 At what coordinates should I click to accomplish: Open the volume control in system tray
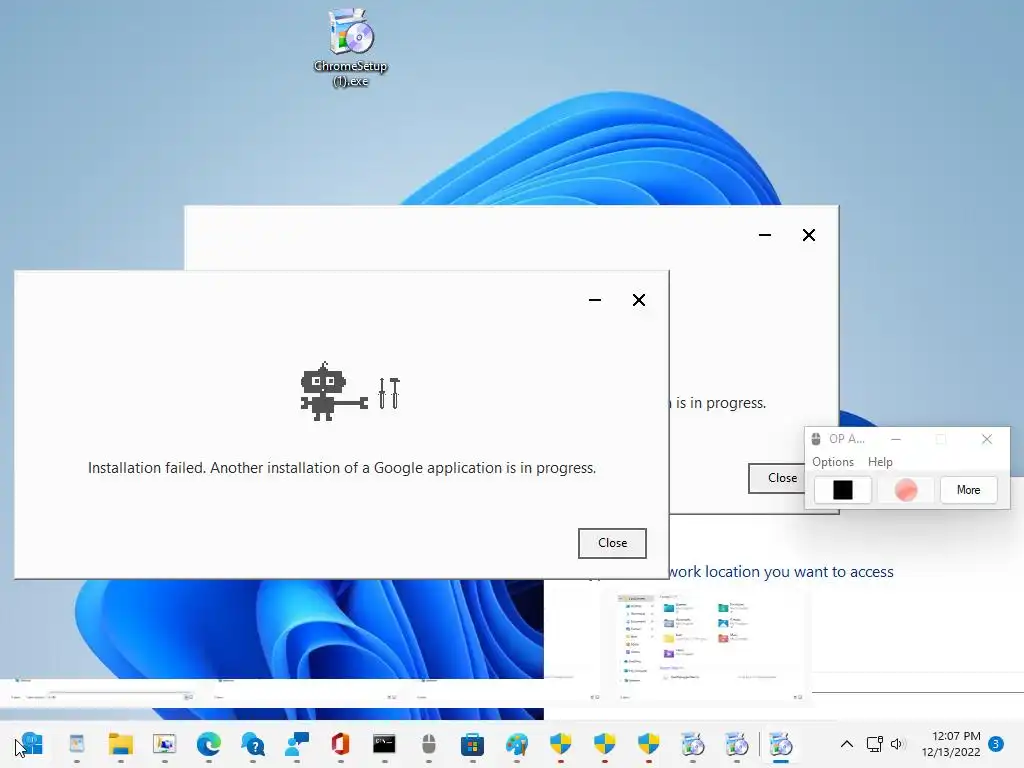pos(898,744)
